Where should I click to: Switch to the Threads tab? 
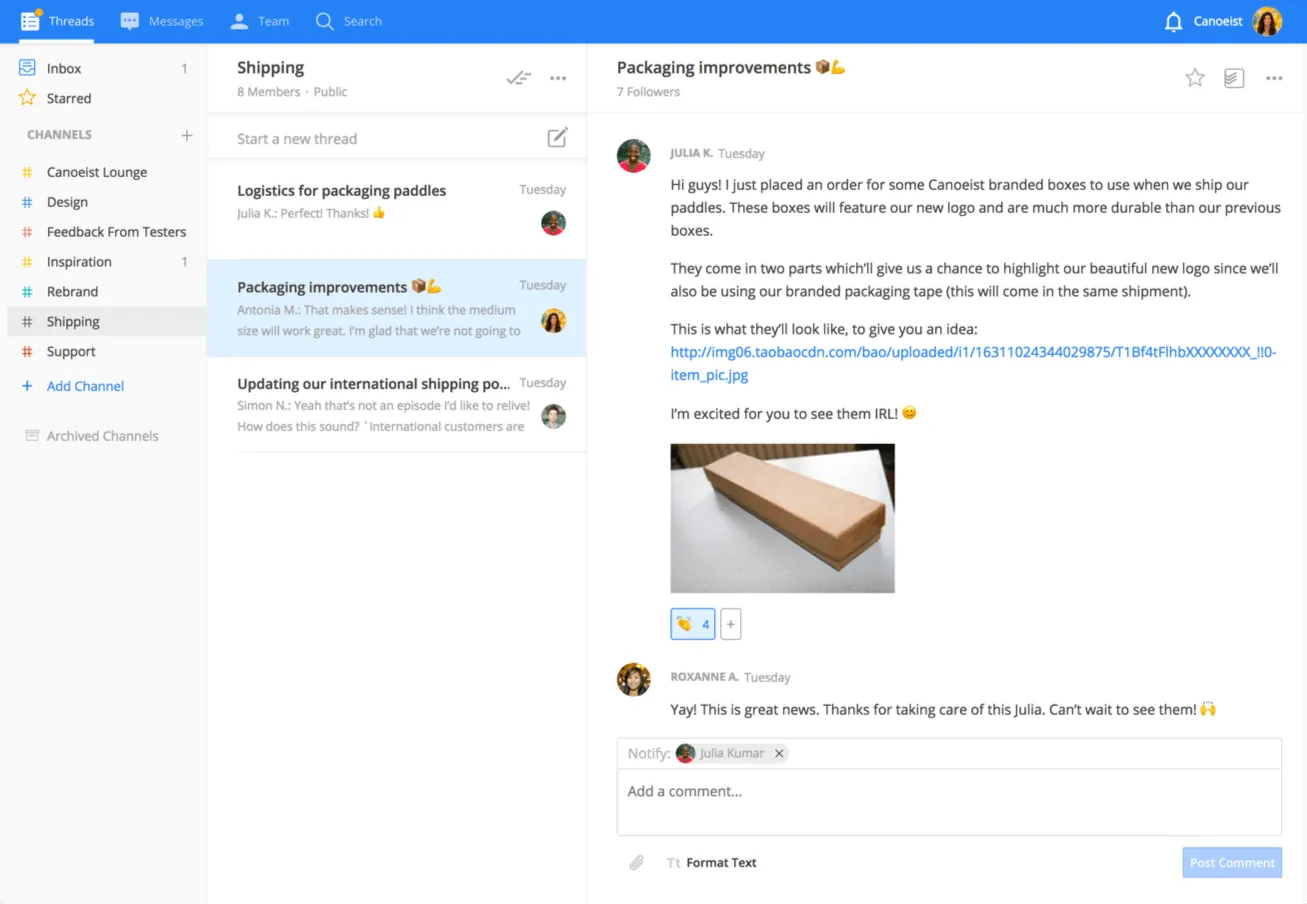[58, 21]
